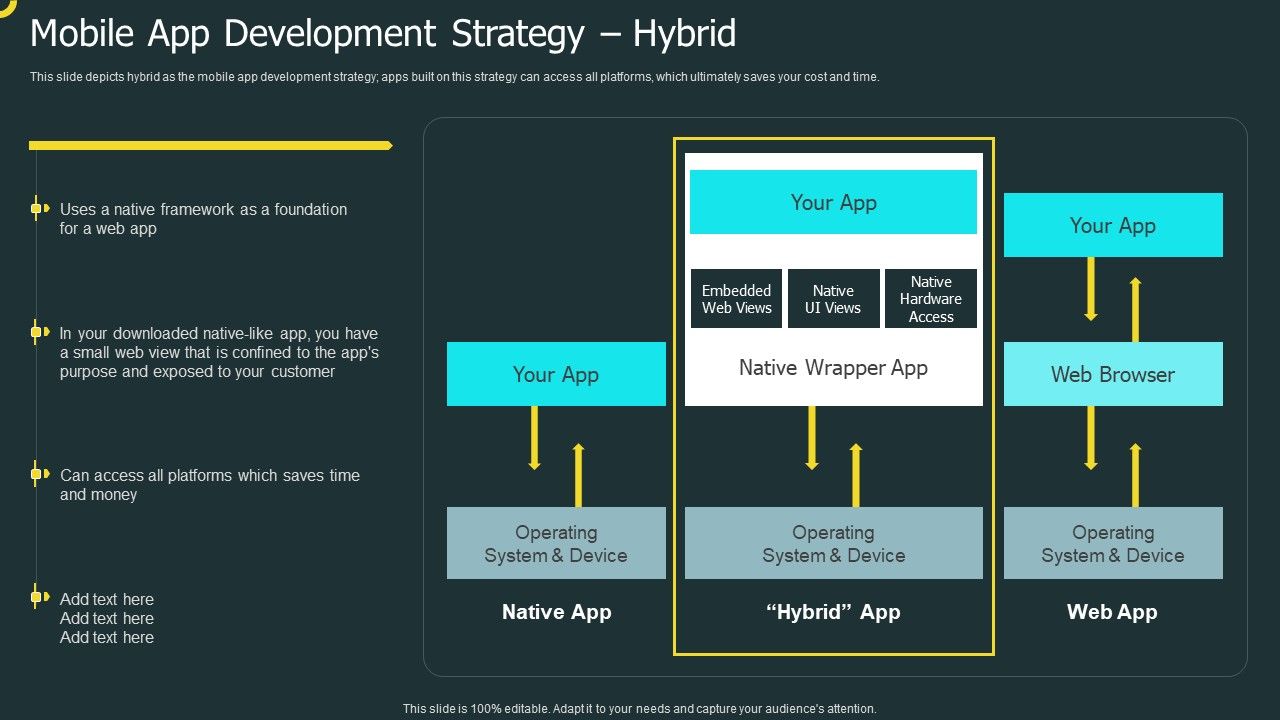Select the Native UI Views box
Viewport: 1280px width, 720px height.
pyautogui.click(x=833, y=298)
